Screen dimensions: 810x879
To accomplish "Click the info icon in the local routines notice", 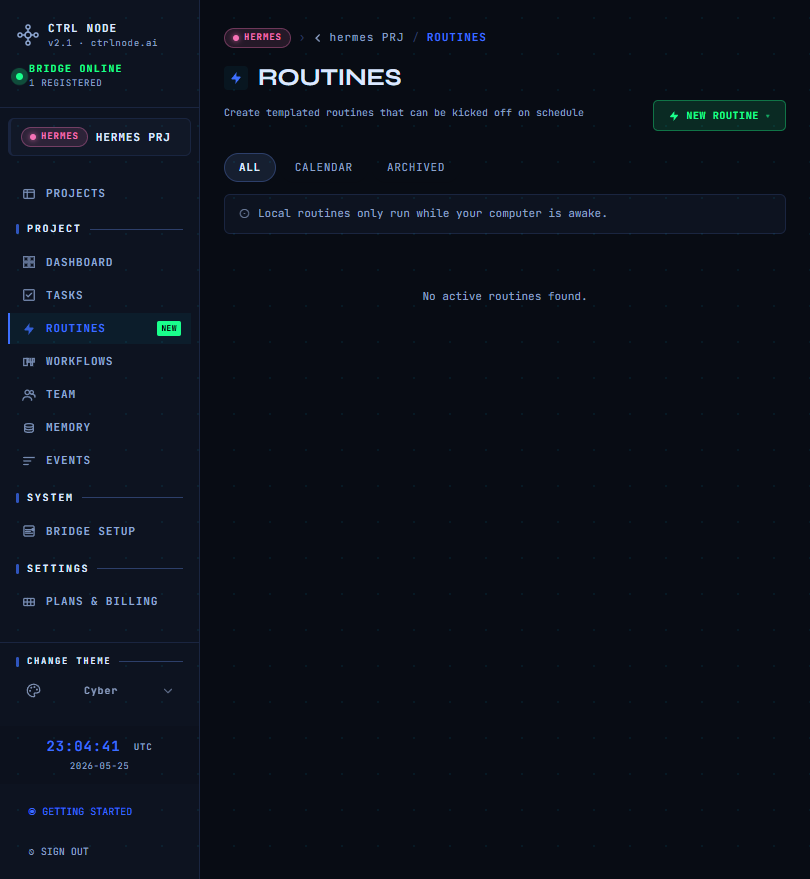I will [x=244, y=214].
